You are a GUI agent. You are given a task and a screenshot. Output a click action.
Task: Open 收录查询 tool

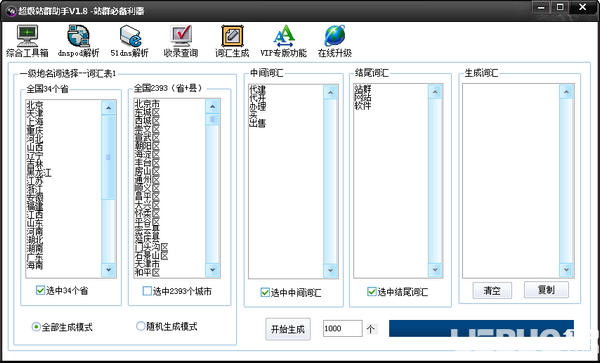coord(181,41)
